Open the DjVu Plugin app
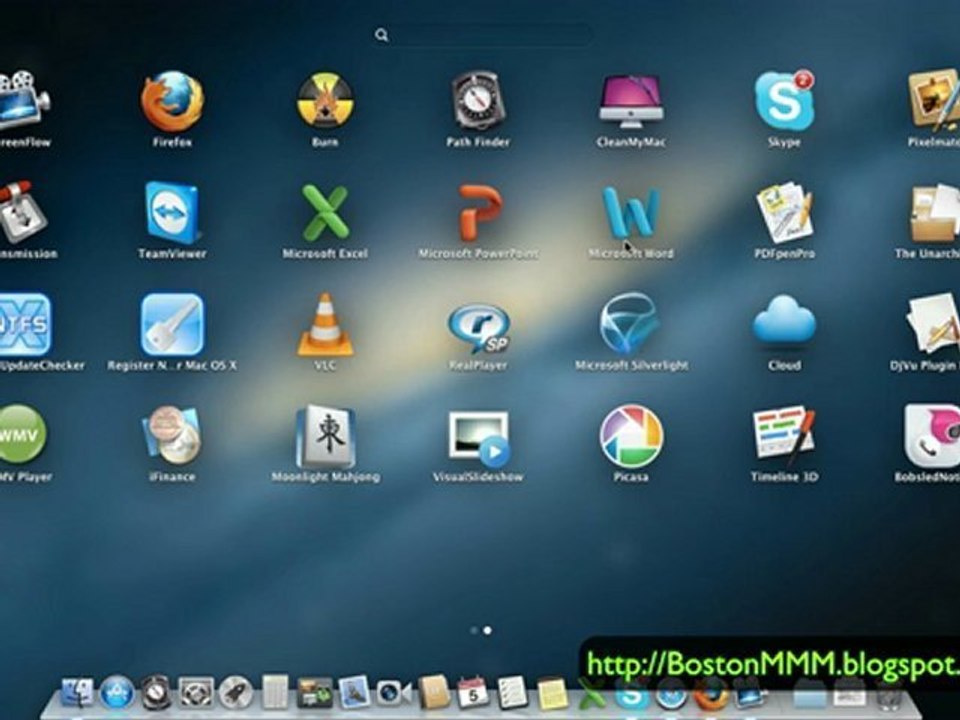Viewport: 960px width, 720px height. click(x=934, y=324)
